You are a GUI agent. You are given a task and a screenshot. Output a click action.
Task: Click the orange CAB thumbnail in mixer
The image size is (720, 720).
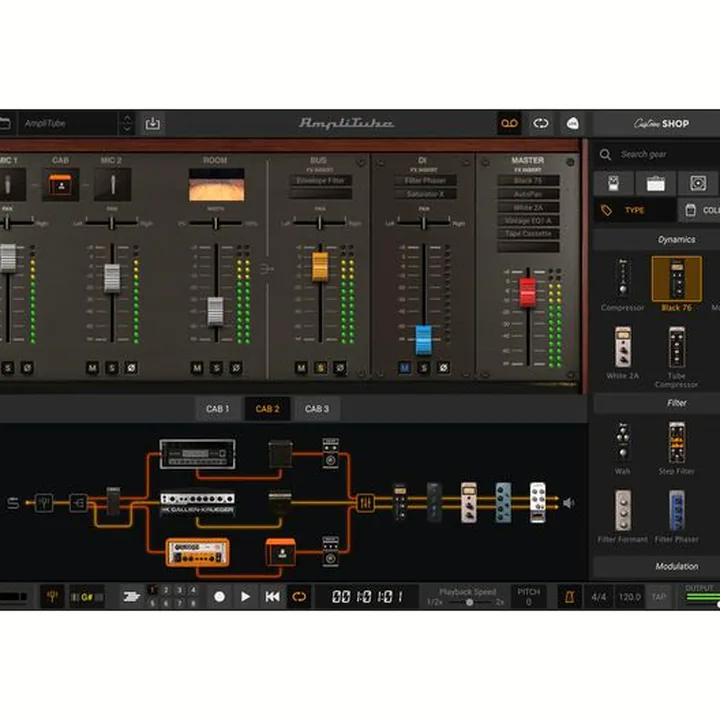61,185
